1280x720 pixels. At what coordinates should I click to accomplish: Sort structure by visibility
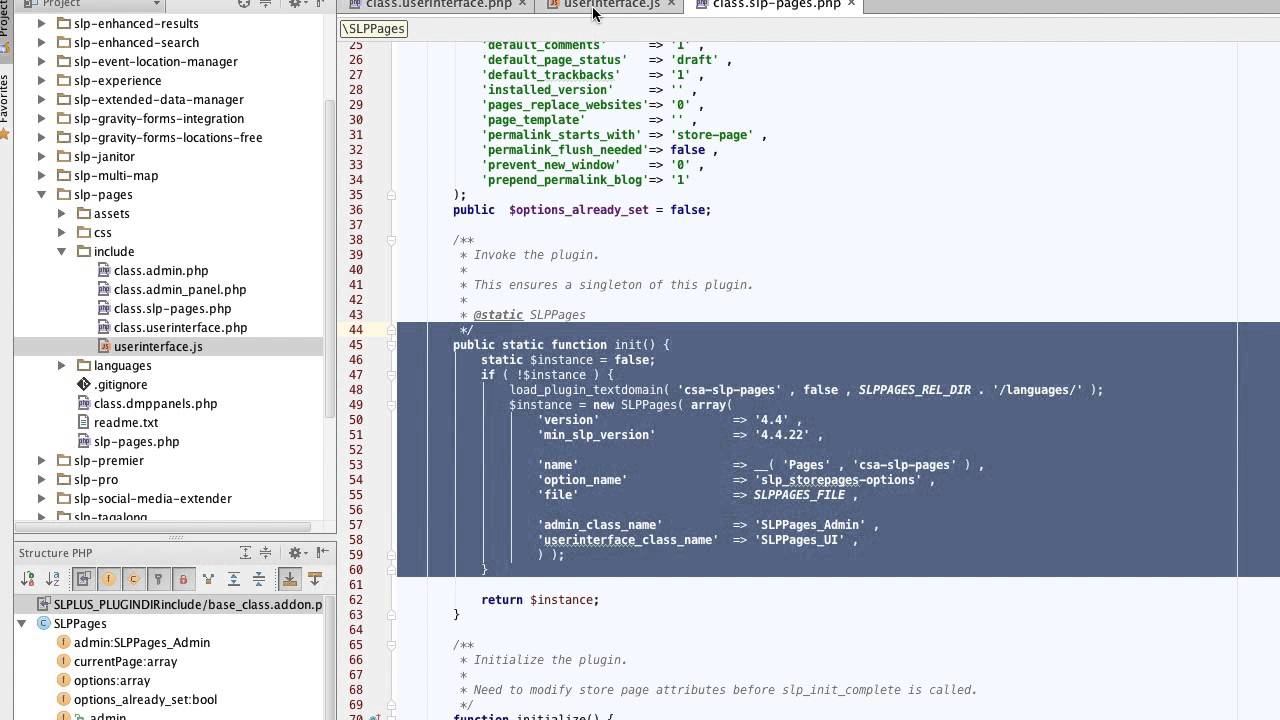coord(28,579)
